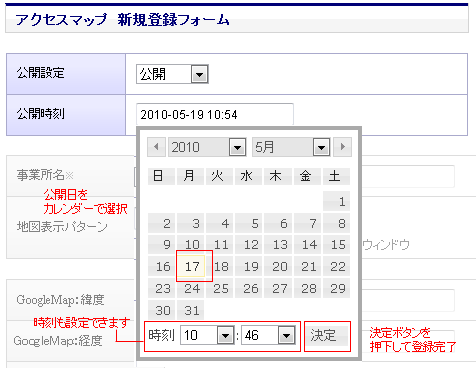Select day 24 in calendar
476x368 pixels.
191,288
